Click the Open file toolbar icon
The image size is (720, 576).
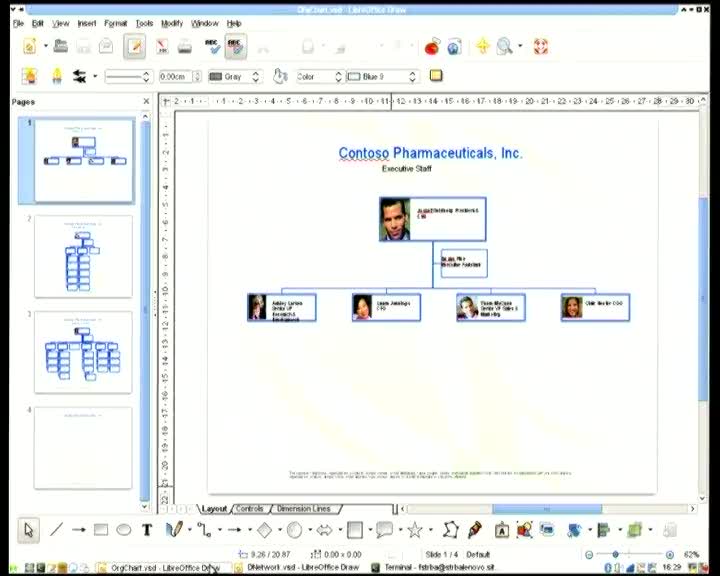pyautogui.click(x=61, y=46)
